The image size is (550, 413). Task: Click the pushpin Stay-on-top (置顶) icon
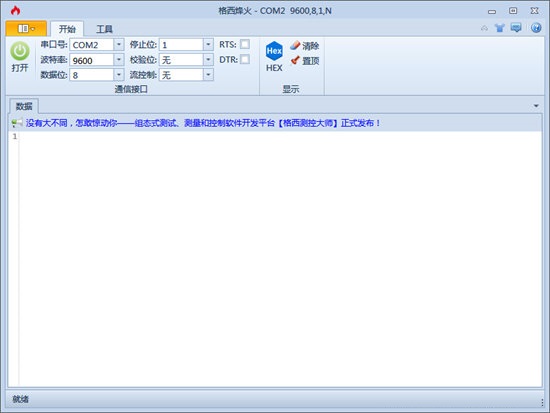click(295, 60)
